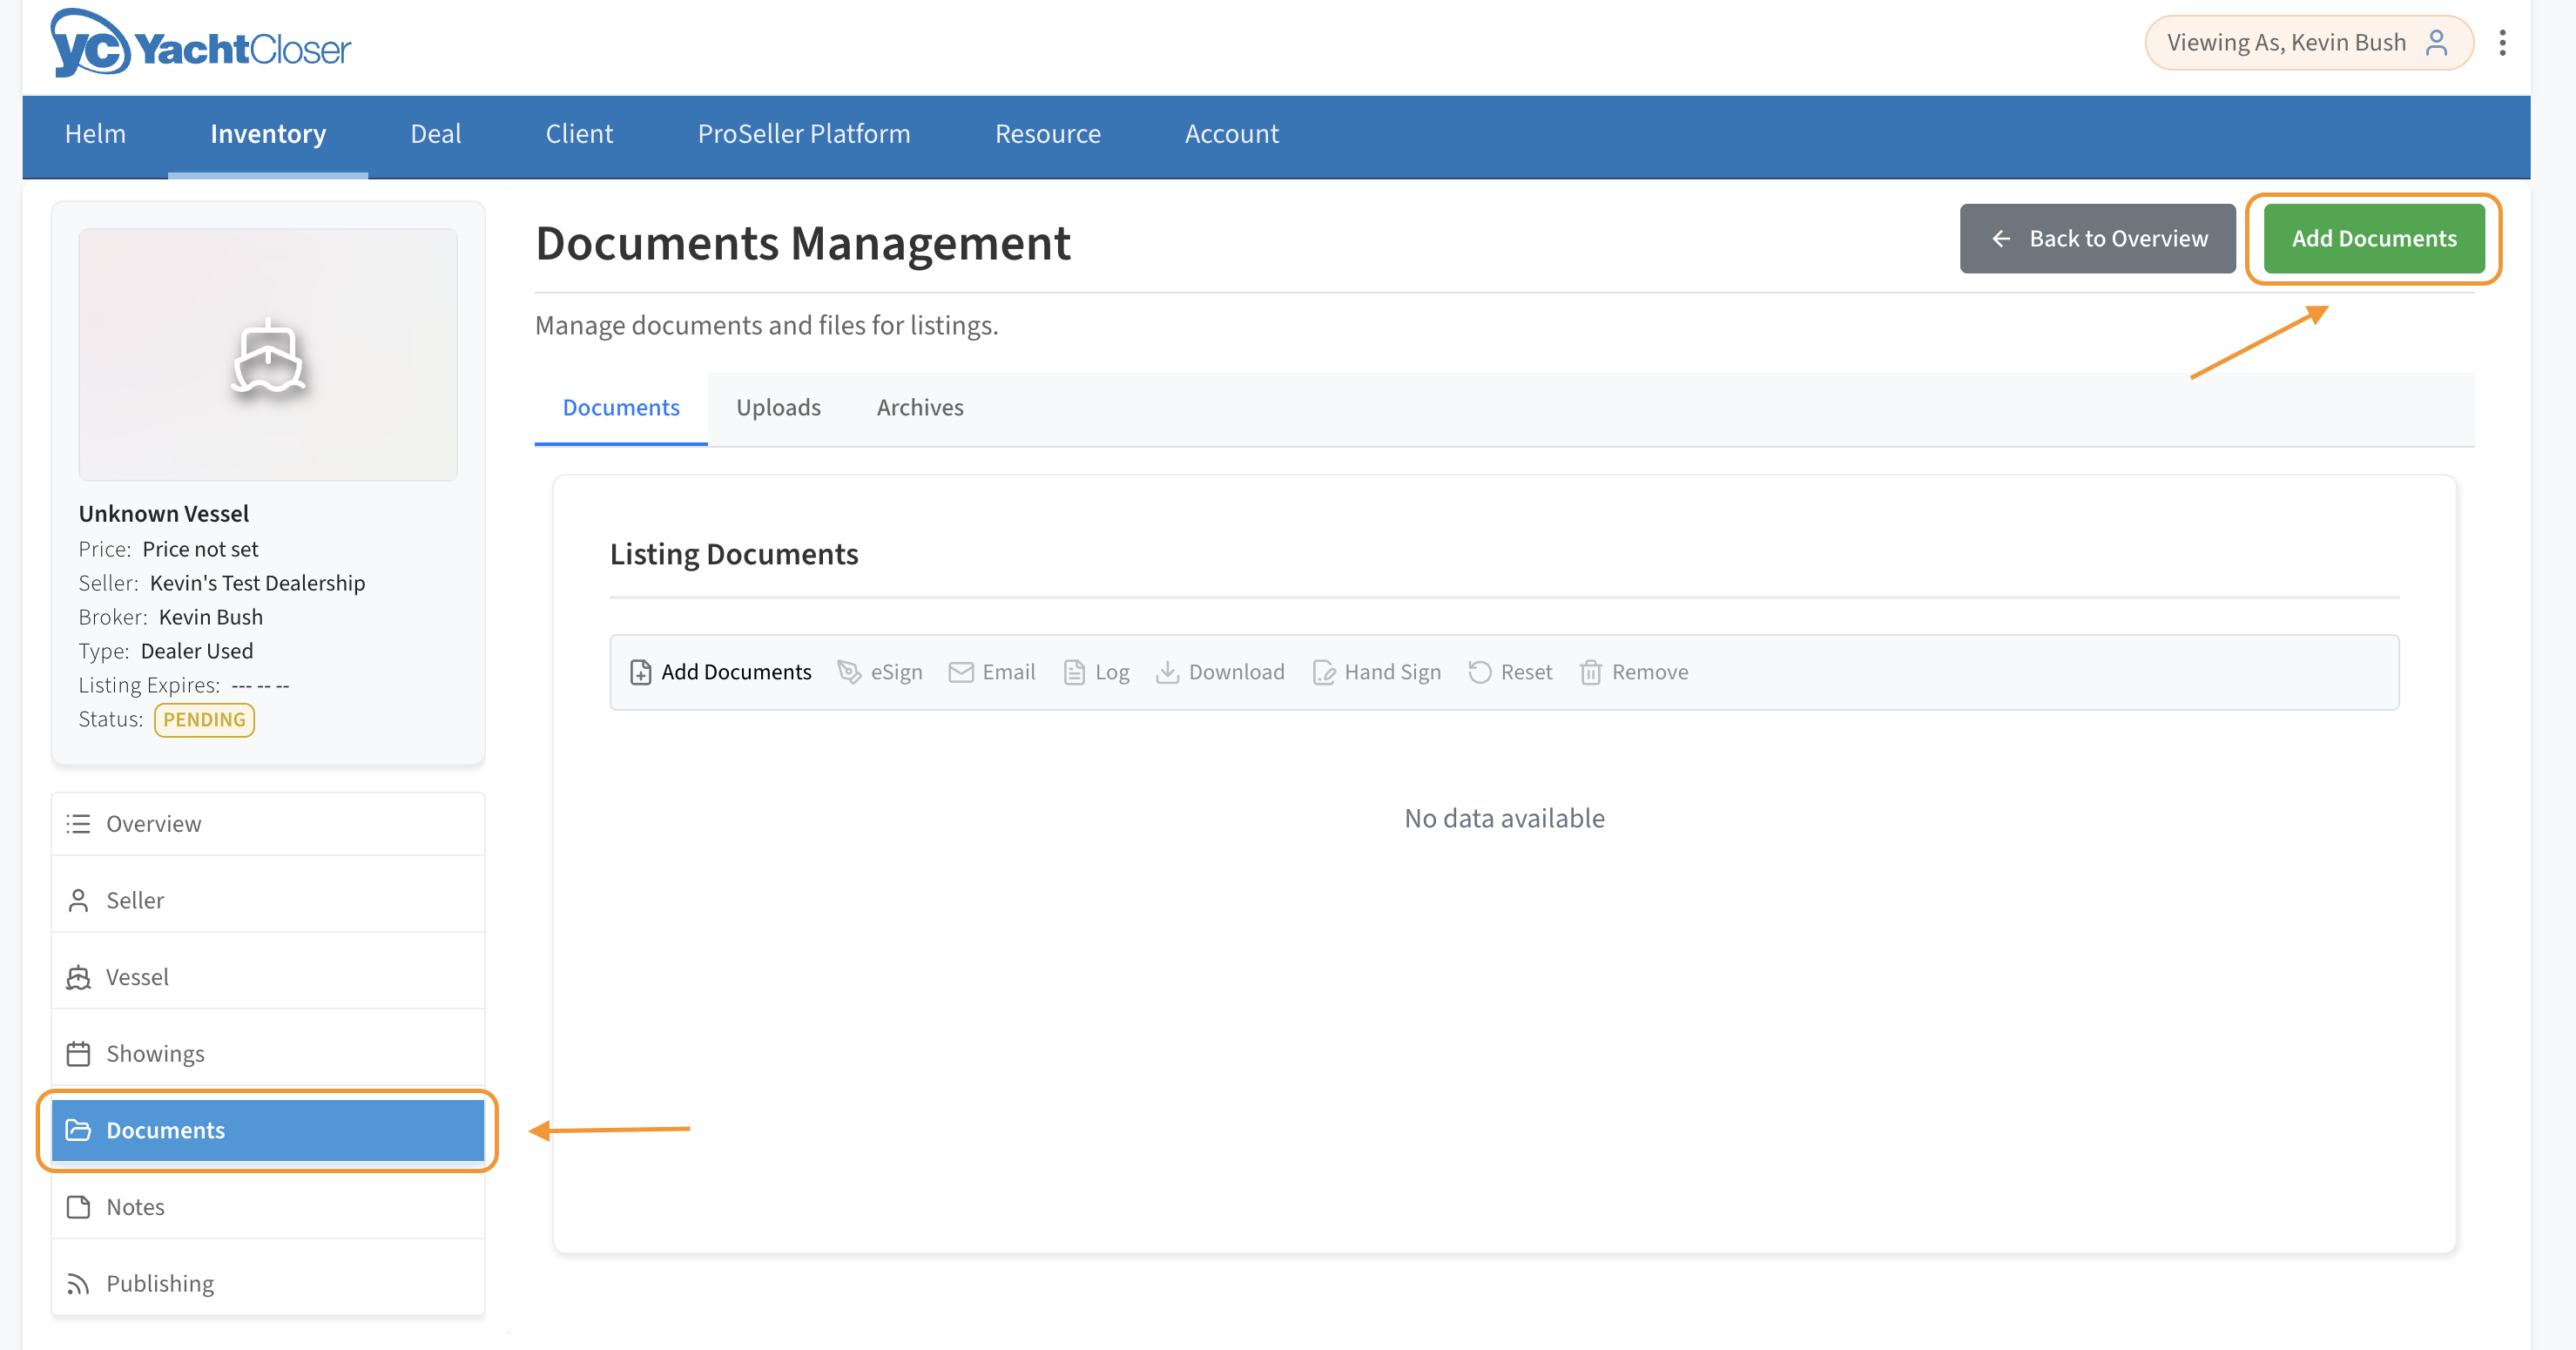Screen dimensions: 2576x1350
Task: Click the Remove trash icon
Action: 1590,672
